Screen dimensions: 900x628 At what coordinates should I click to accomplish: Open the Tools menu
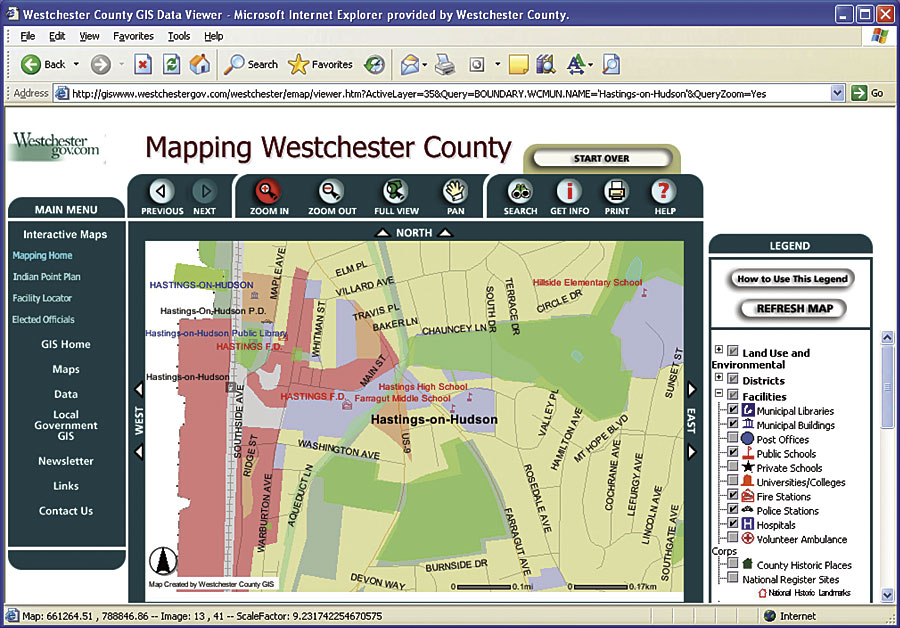pos(179,36)
